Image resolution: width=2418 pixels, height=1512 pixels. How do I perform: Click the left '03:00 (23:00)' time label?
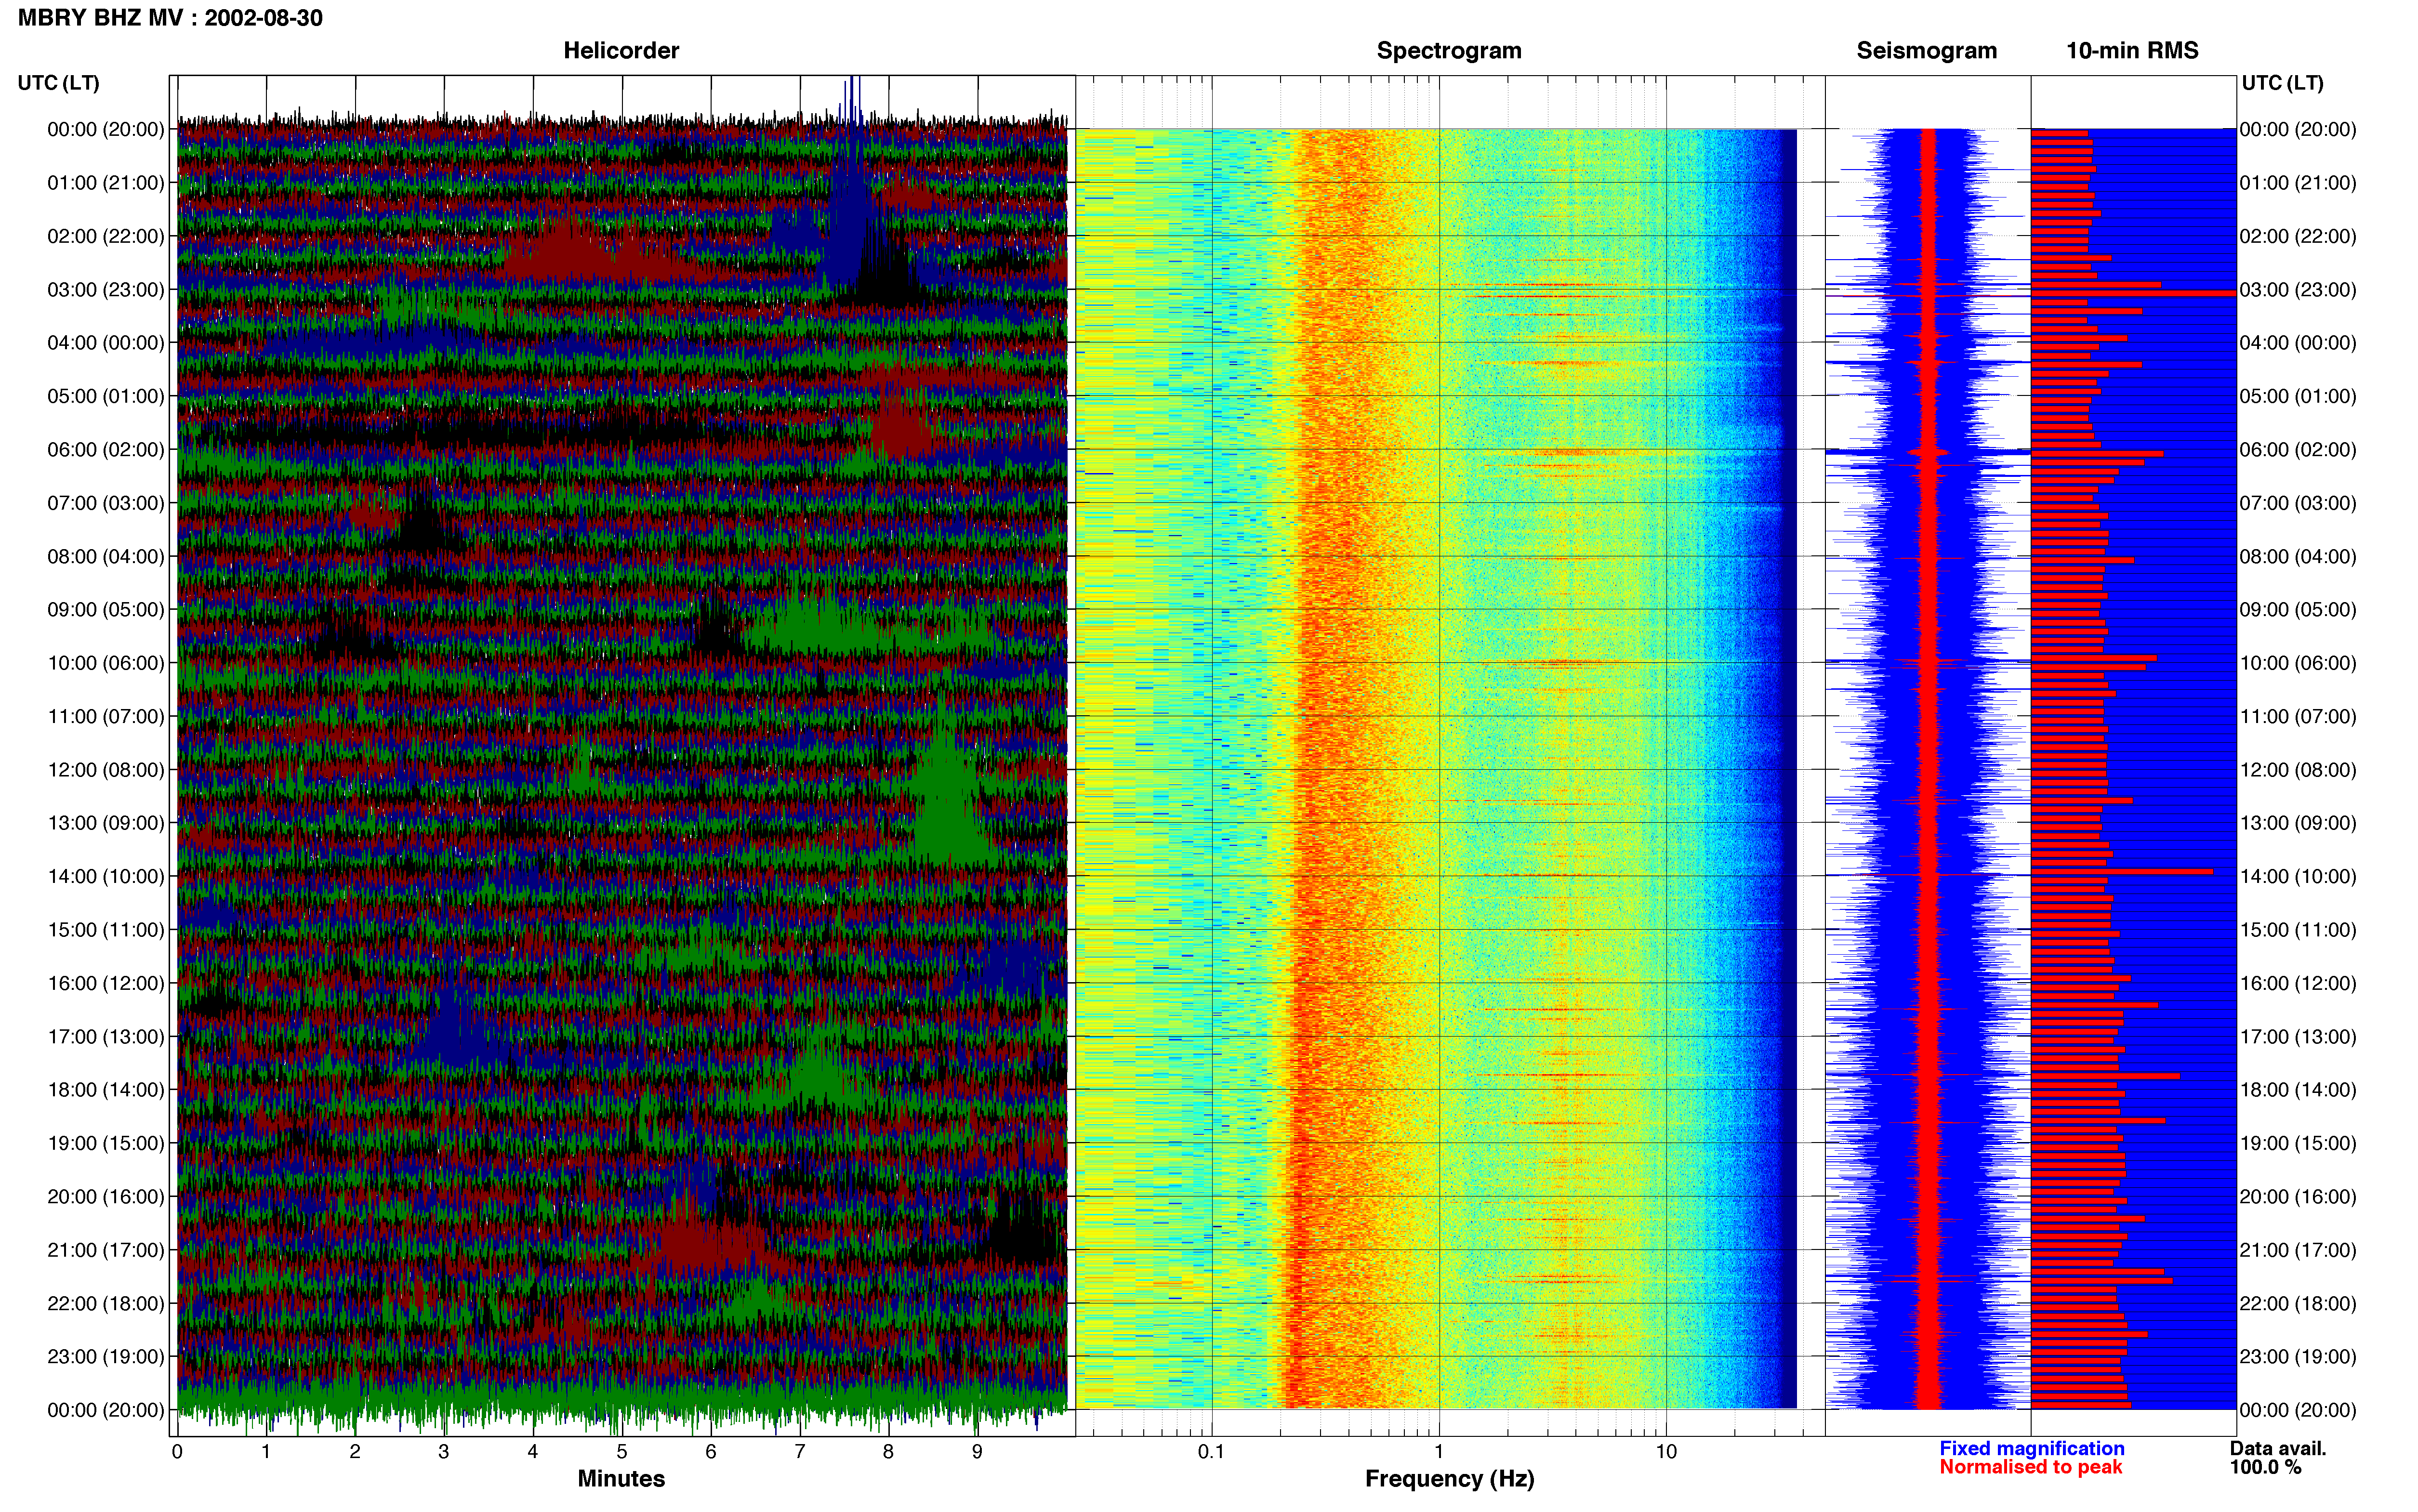click(106, 290)
